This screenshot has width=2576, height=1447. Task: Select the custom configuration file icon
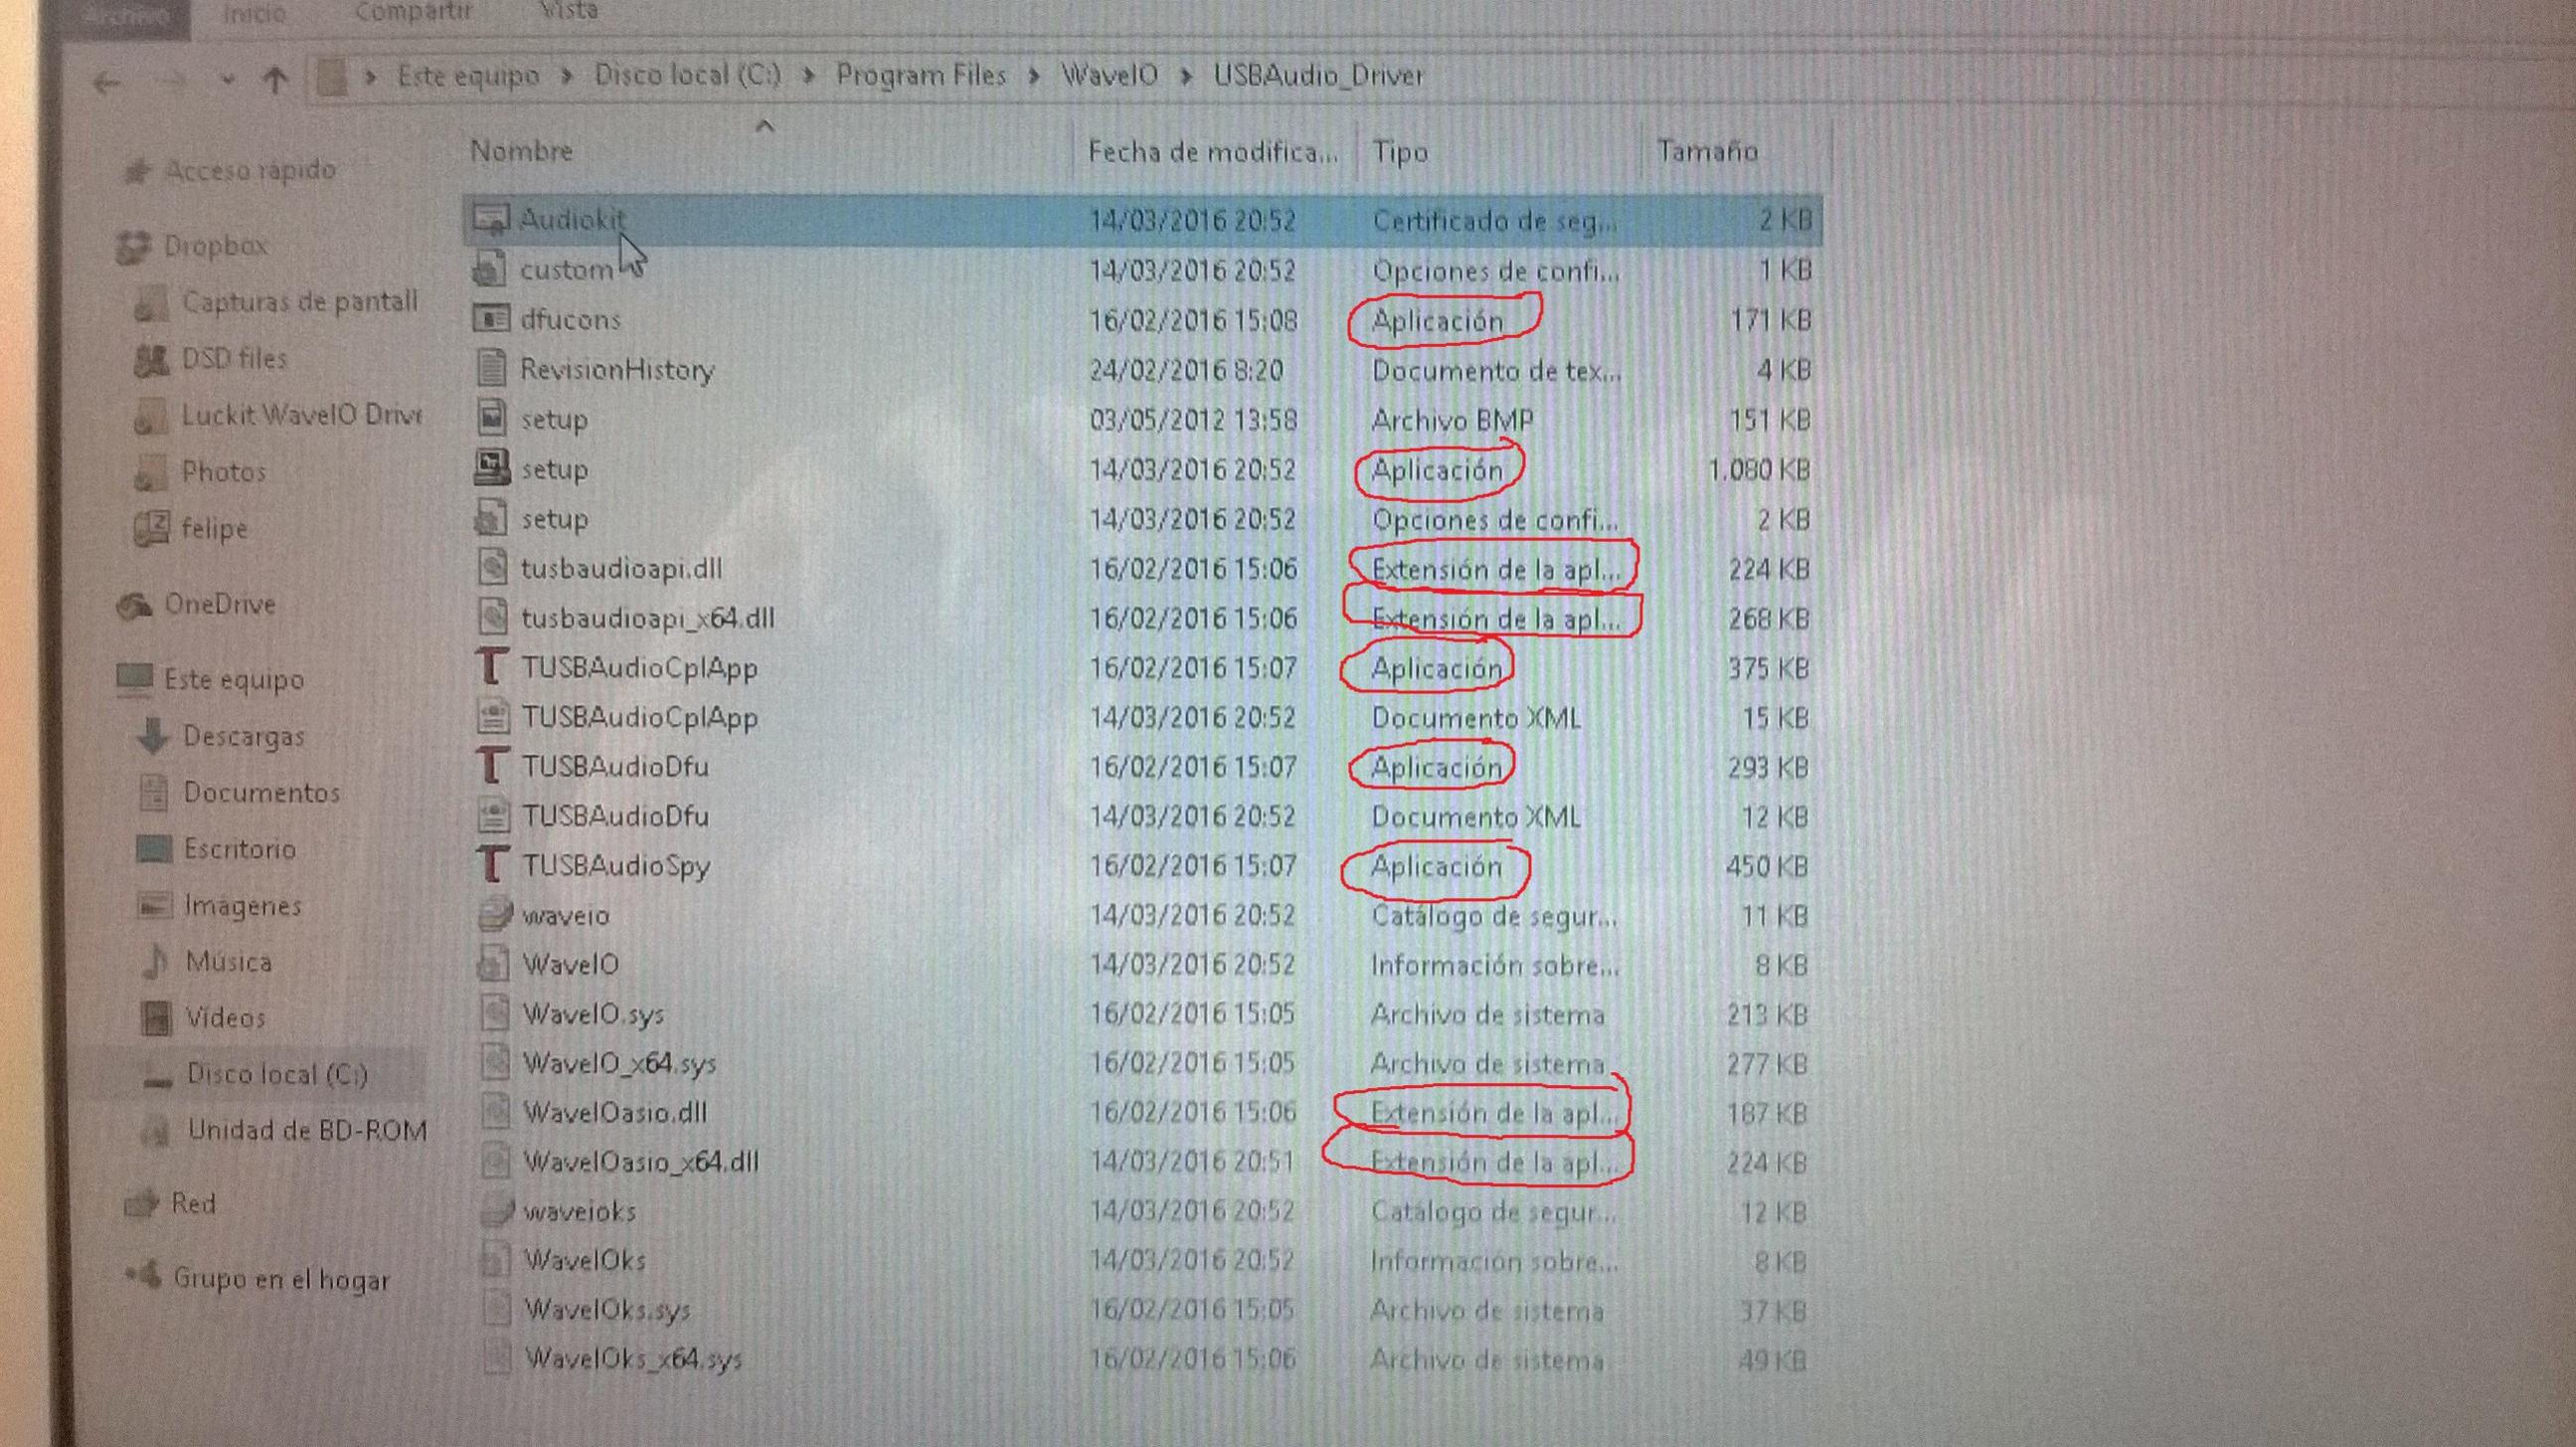point(490,269)
